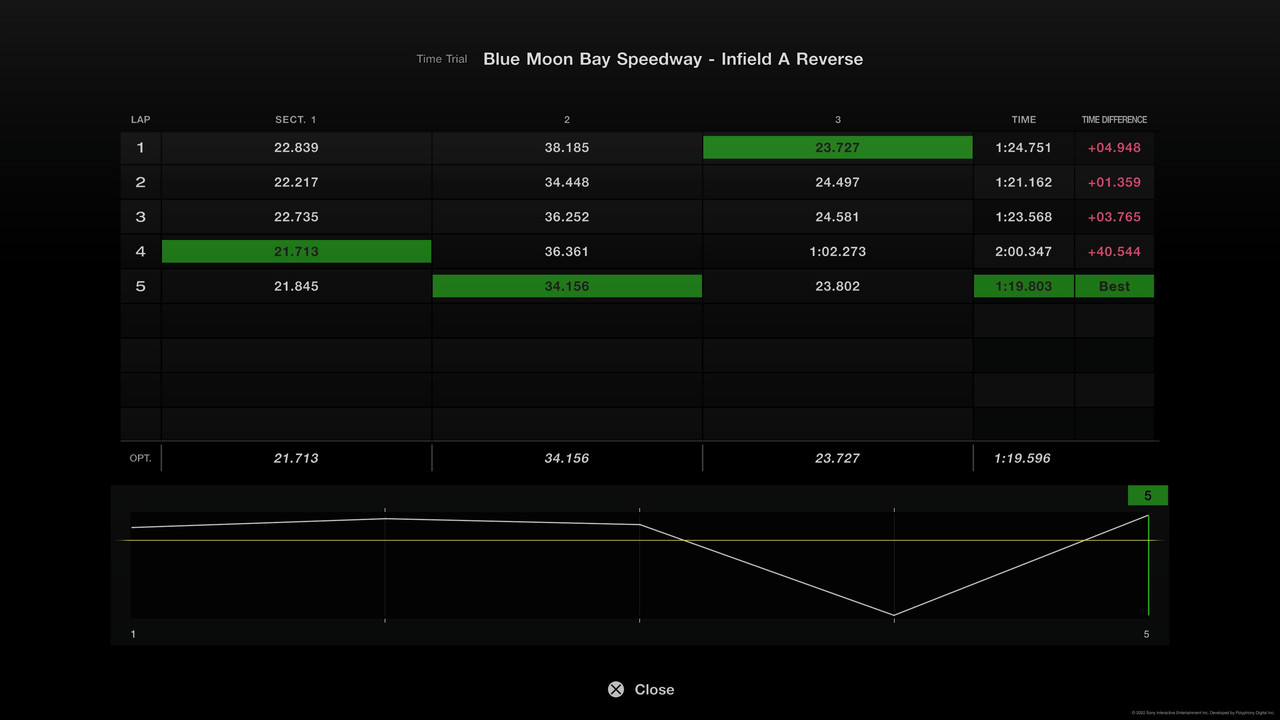Select lap 1 sector 1 time 22.839
This screenshot has height=720, width=1280.
pyautogui.click(x=296, y=148)
